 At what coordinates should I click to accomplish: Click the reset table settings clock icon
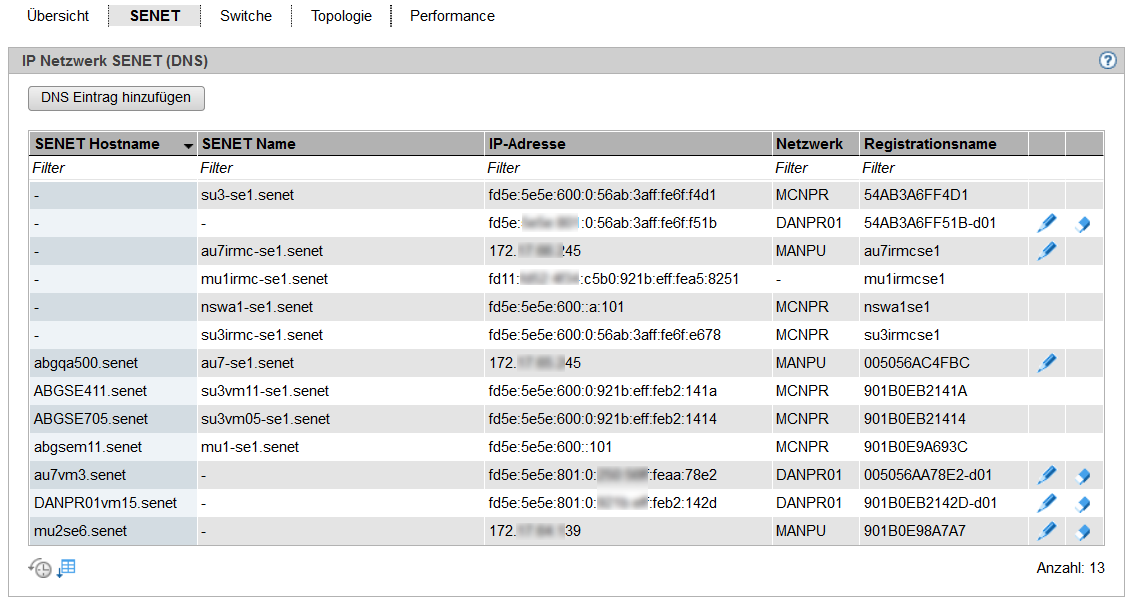40,569
